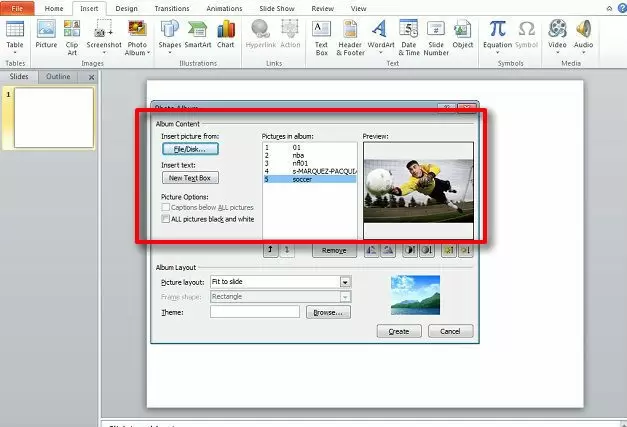Open the Shapes dropdown in ribbon
Screen dimensions: 627x427
169,35
